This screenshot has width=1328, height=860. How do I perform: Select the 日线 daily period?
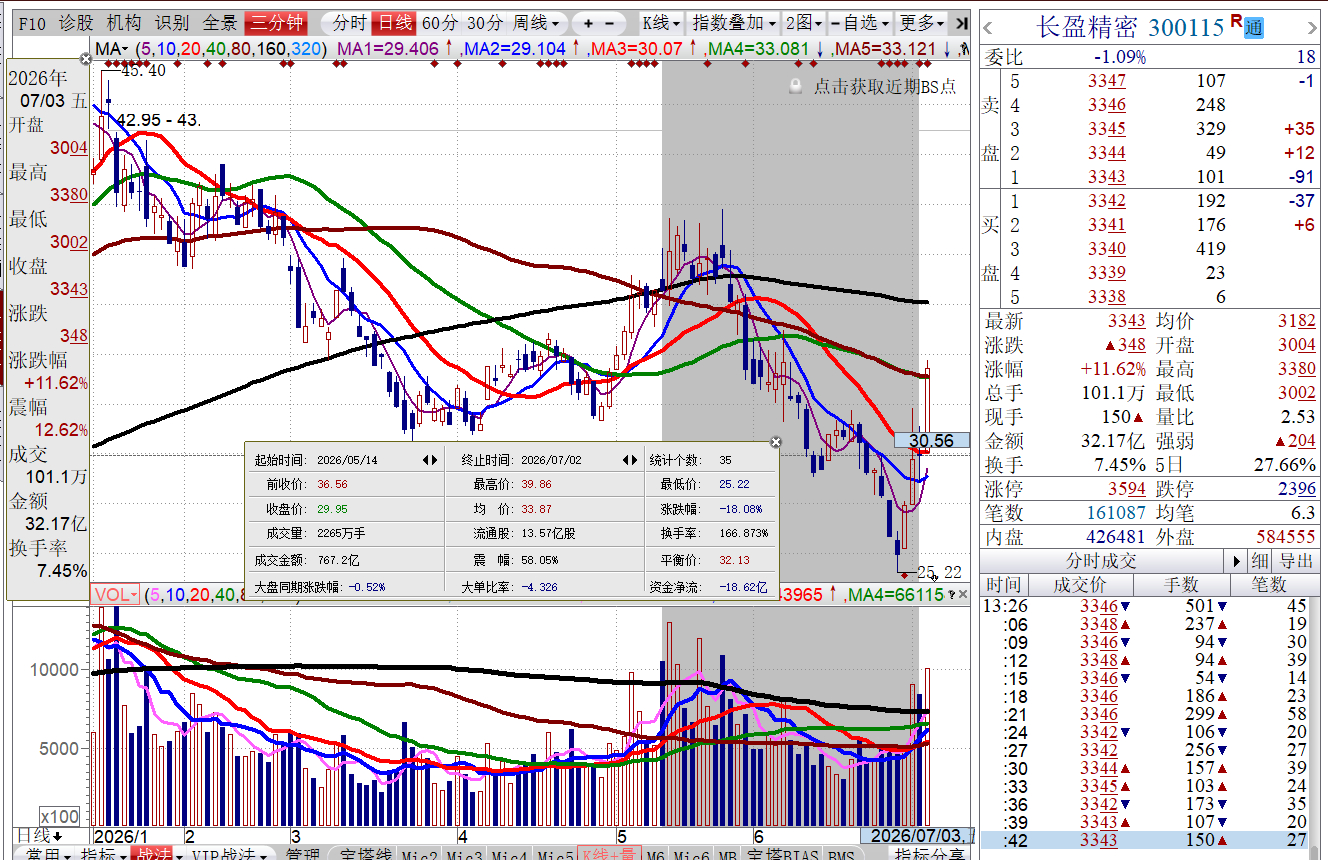(x=393, y=23)
